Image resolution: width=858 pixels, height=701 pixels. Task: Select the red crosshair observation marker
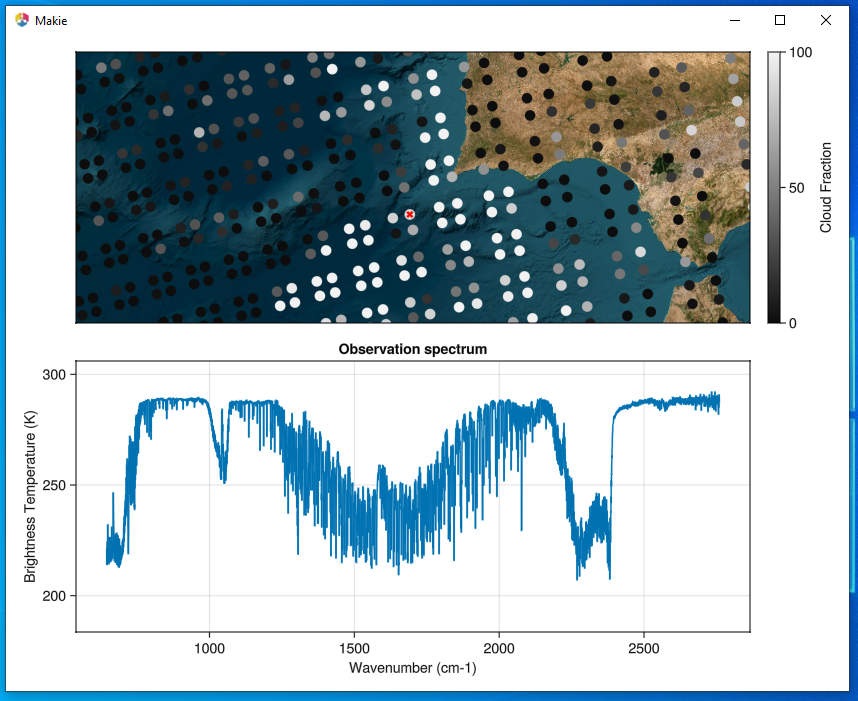click(x=410, y=214)
